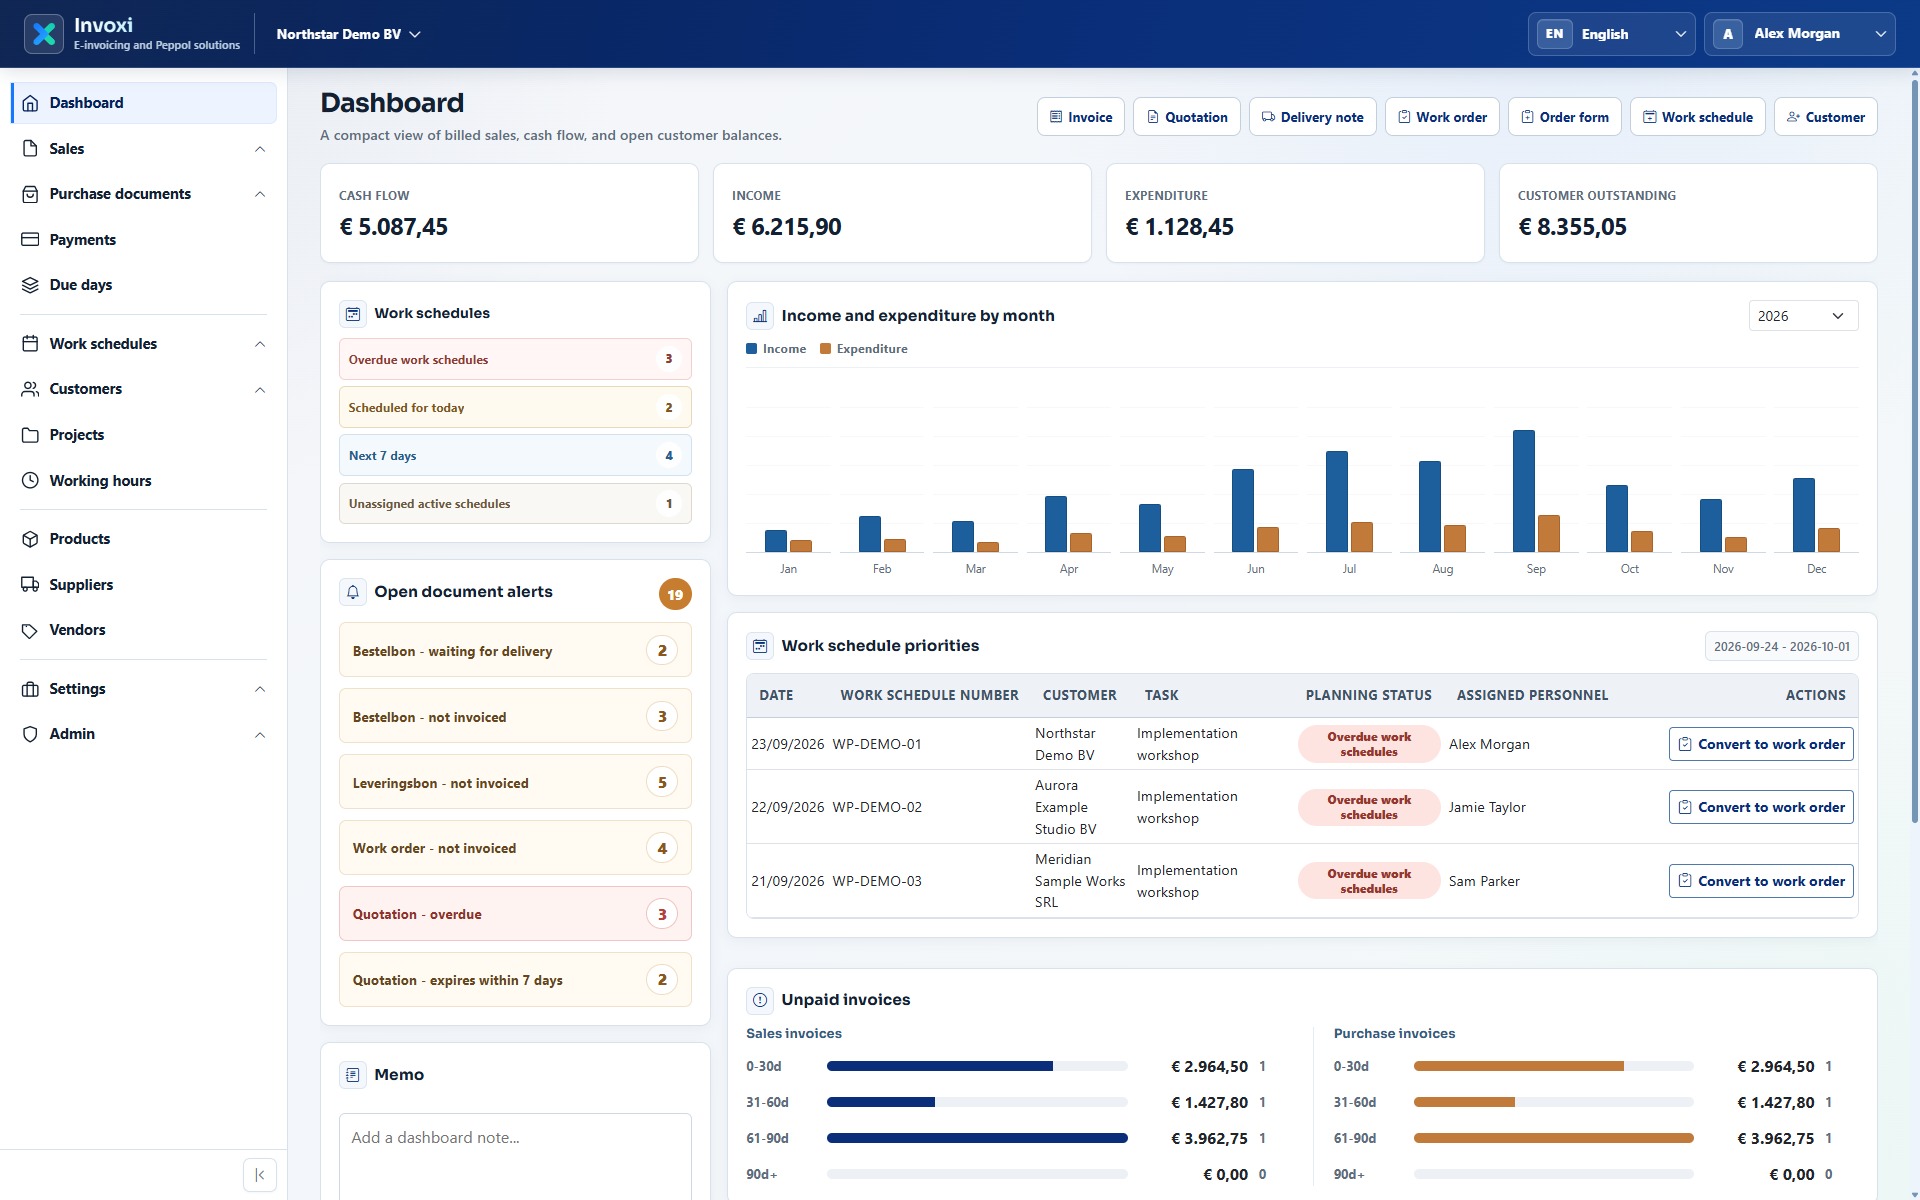Click the Work schedule priorities calendar icon

(x=760, y=646)
